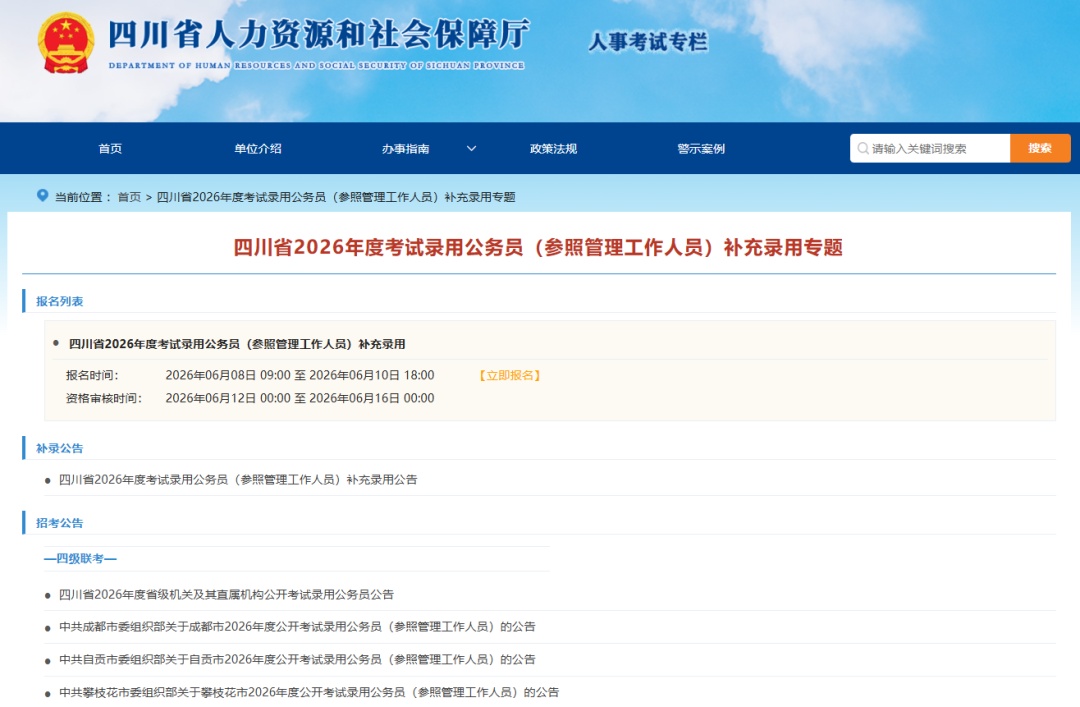Viewport: 1080px width, 707px height.
Task: Click the —四级联考— subheading
Action: point(80,558)
